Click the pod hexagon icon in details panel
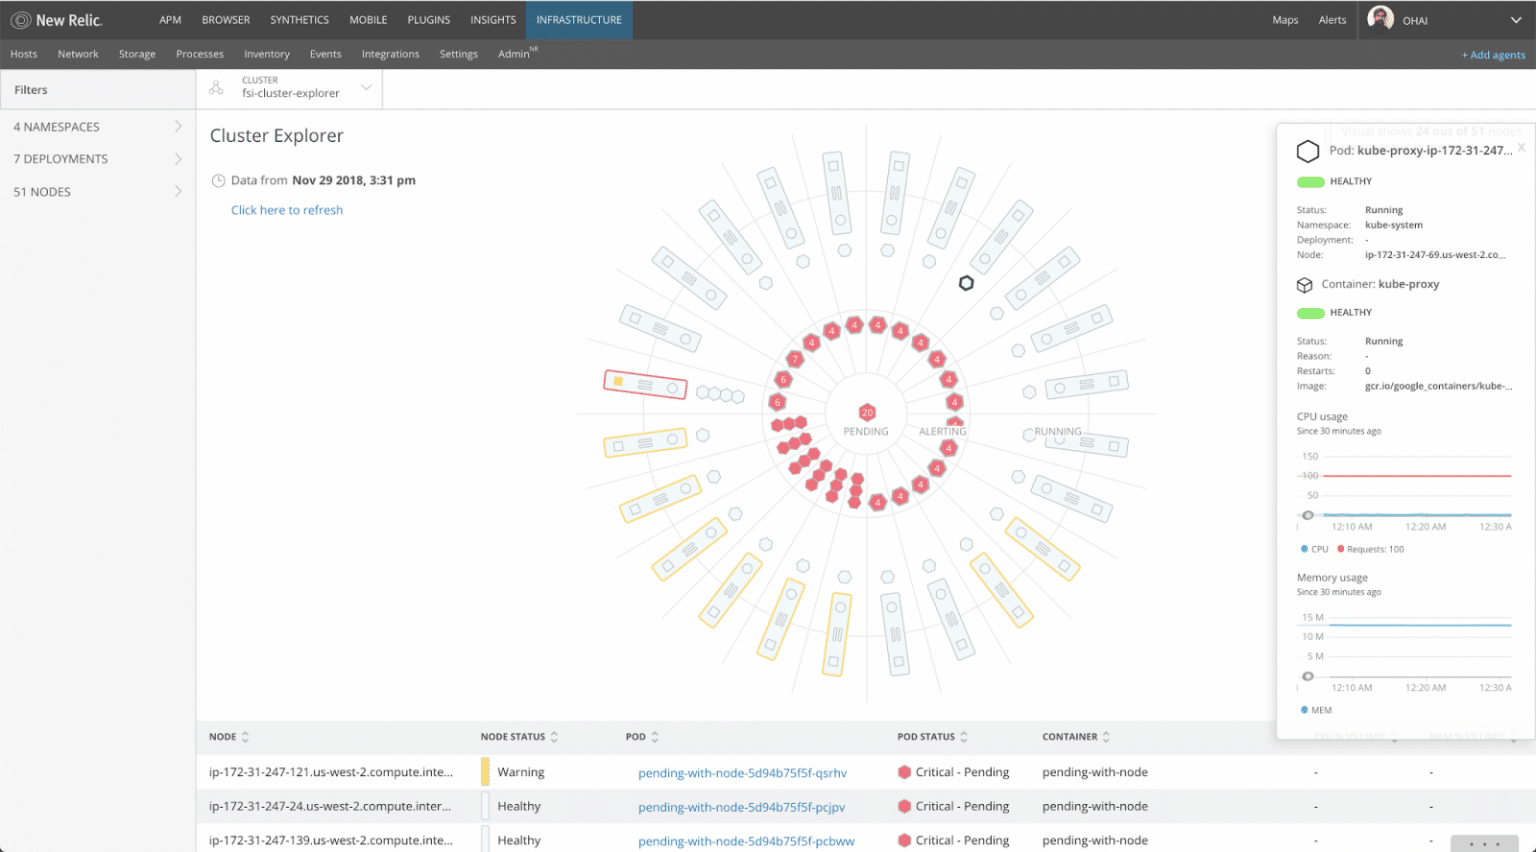This screenshot has width=1536, height=852. [1308, 151]
